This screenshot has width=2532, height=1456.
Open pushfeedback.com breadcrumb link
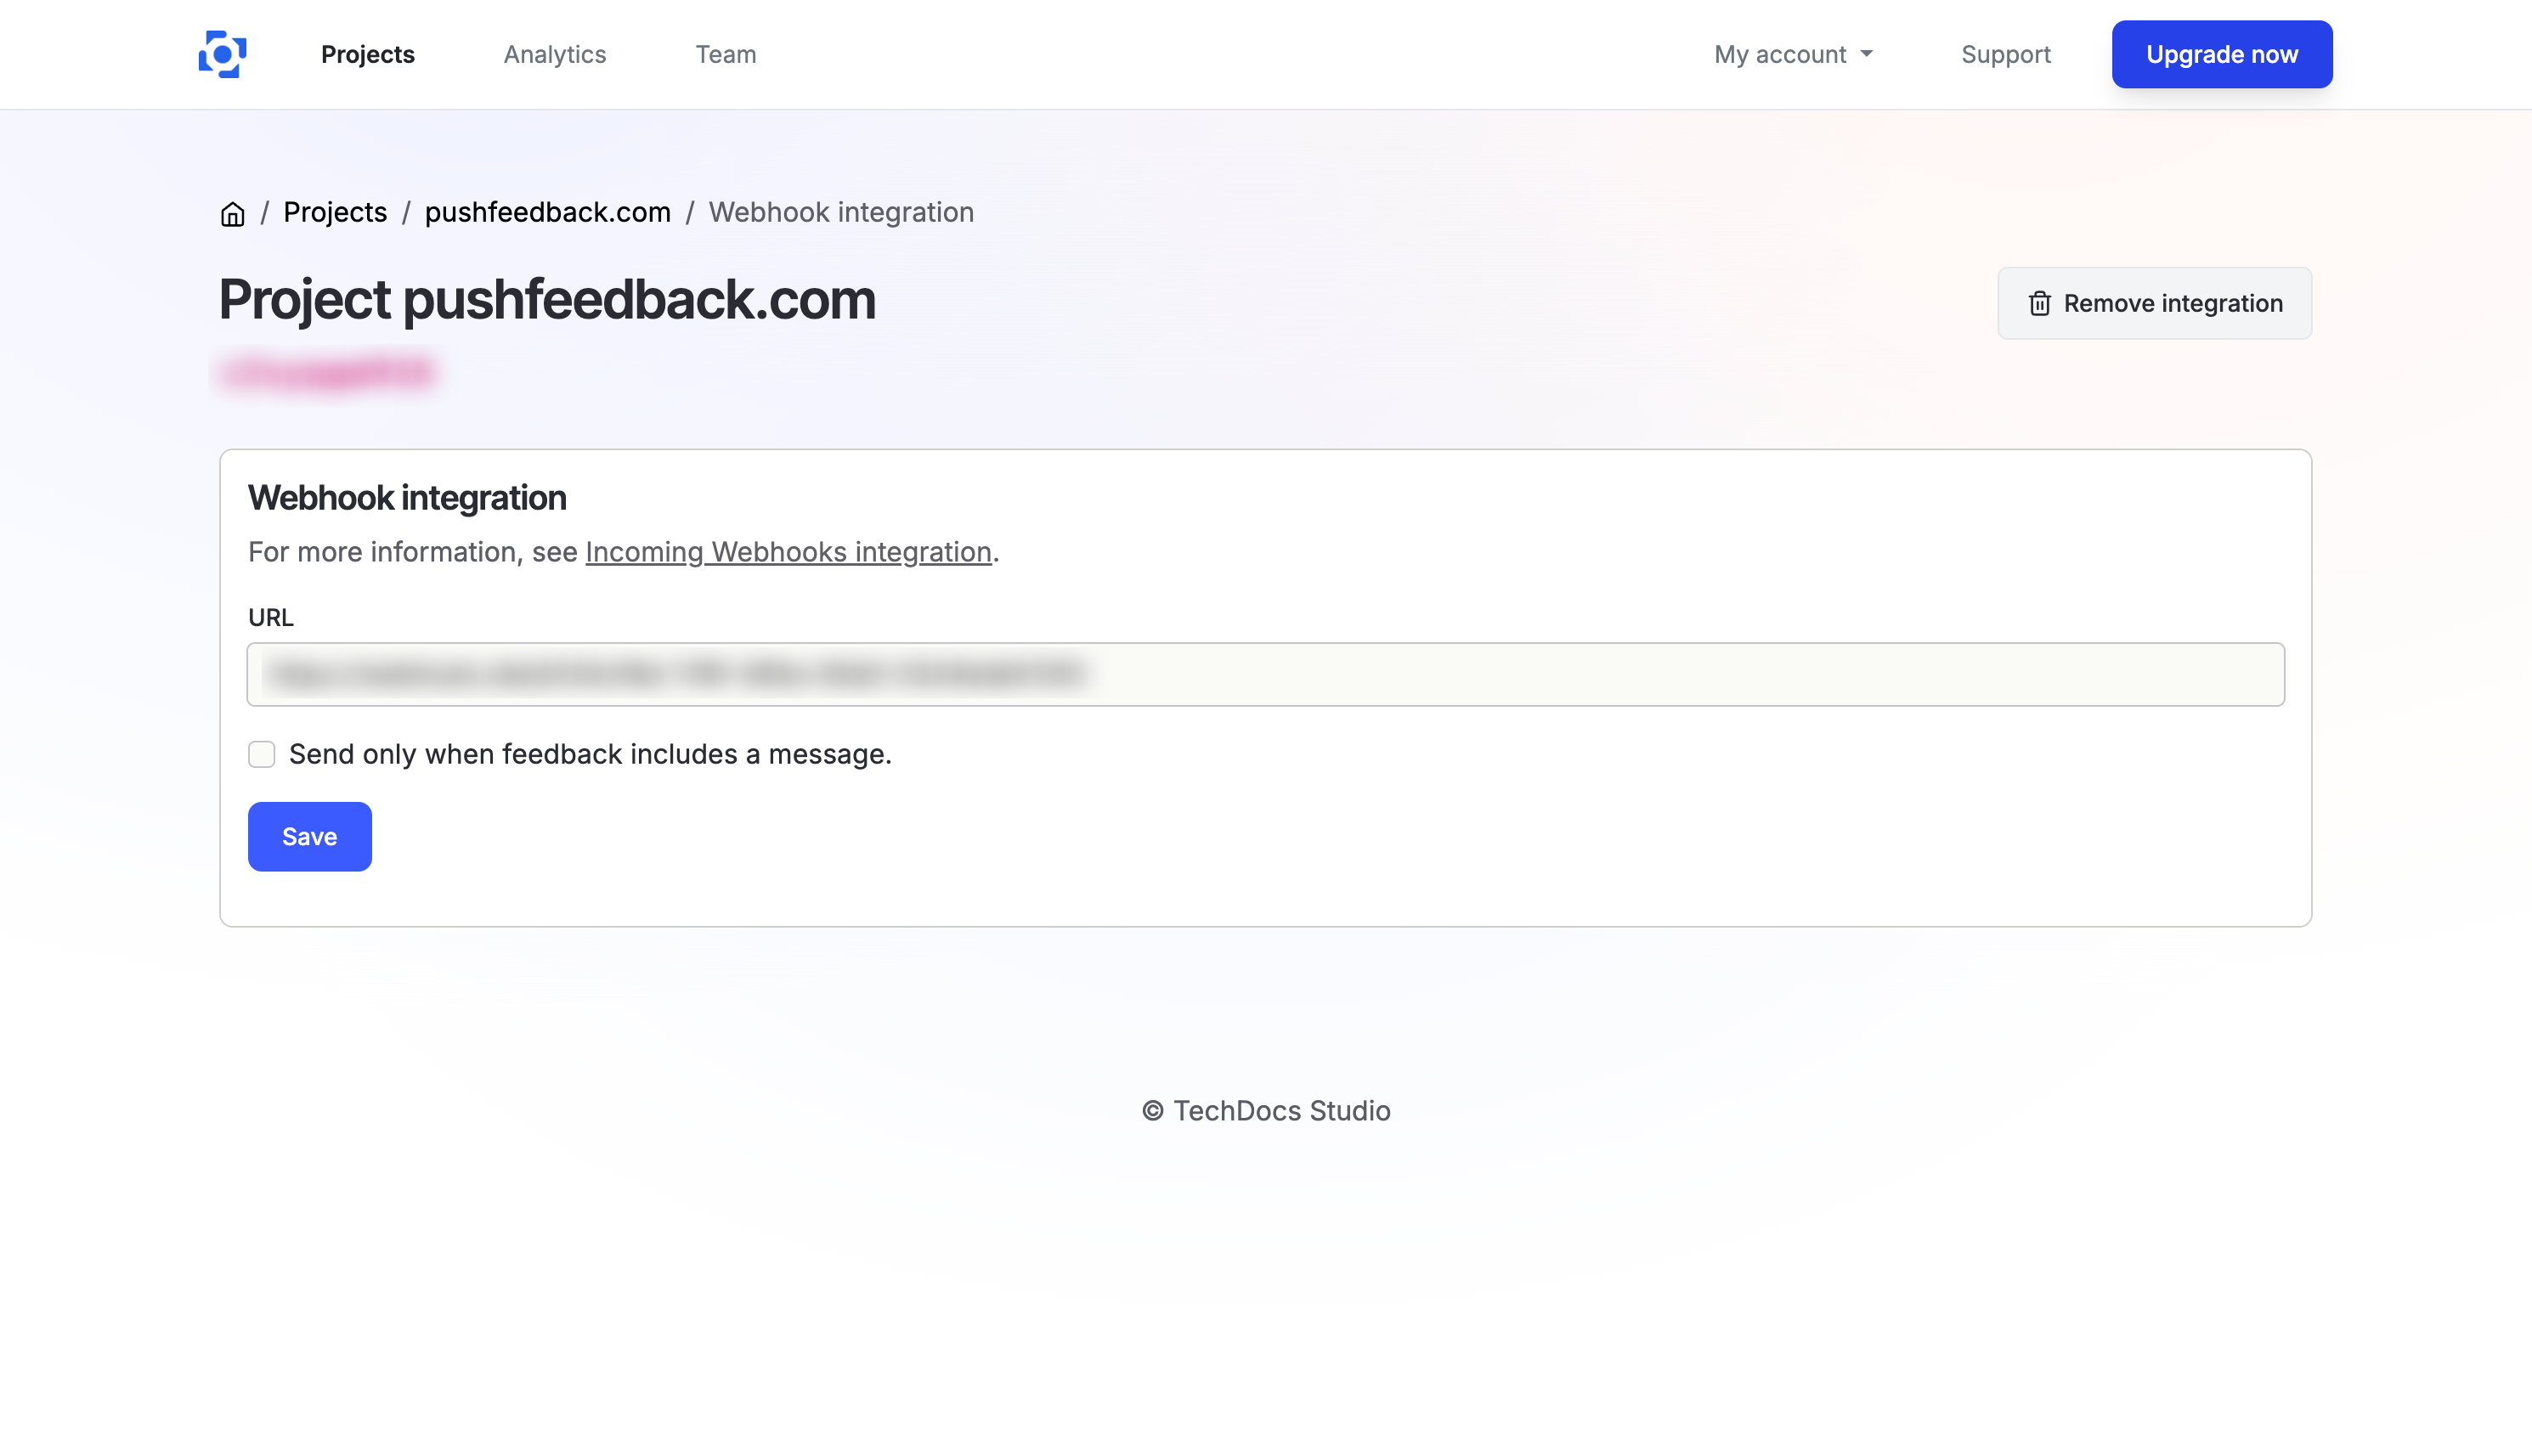547,212
